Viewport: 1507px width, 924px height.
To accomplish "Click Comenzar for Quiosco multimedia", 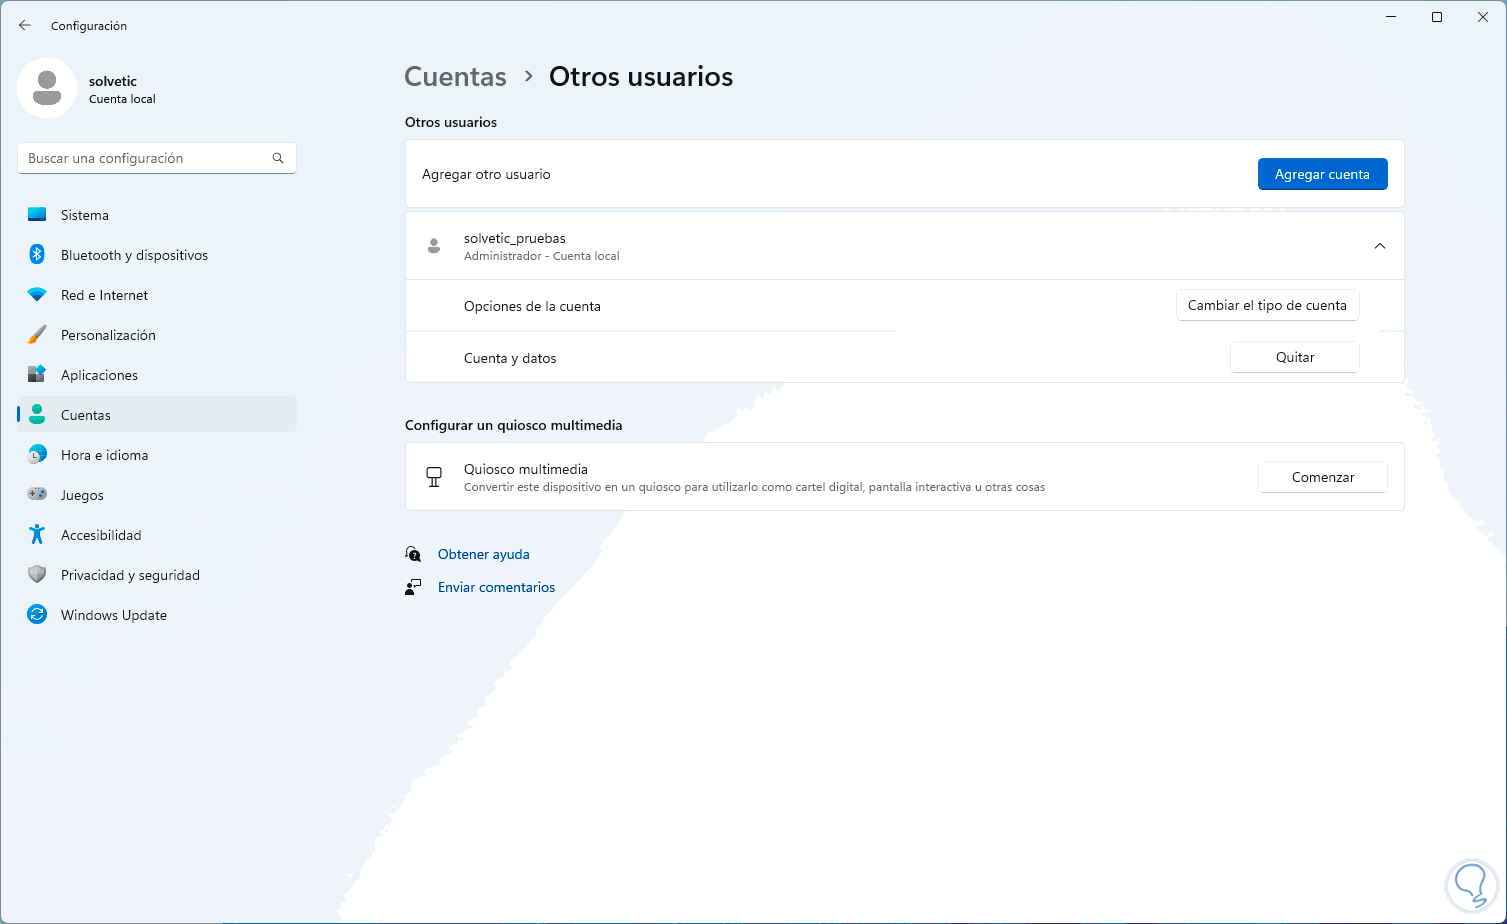I will [x=1322, y=477].
